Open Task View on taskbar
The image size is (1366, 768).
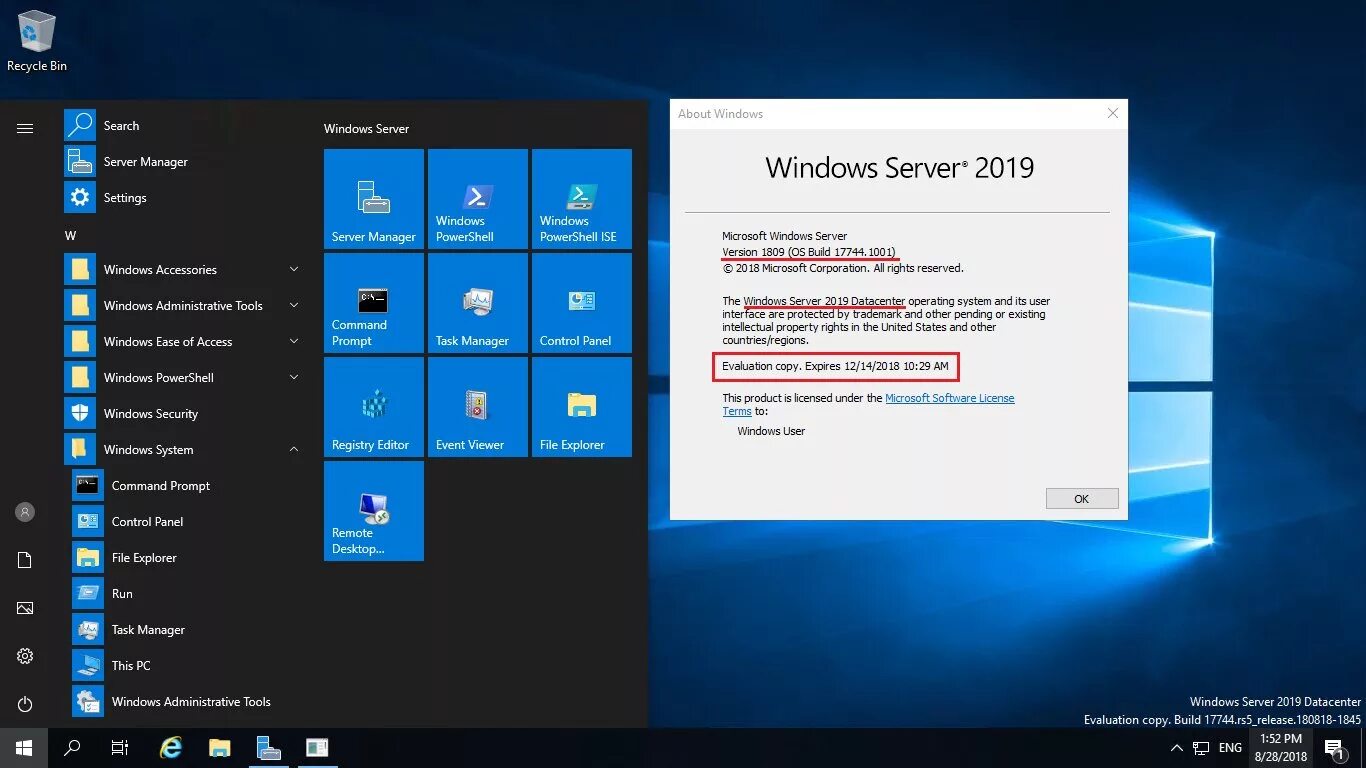120,748
